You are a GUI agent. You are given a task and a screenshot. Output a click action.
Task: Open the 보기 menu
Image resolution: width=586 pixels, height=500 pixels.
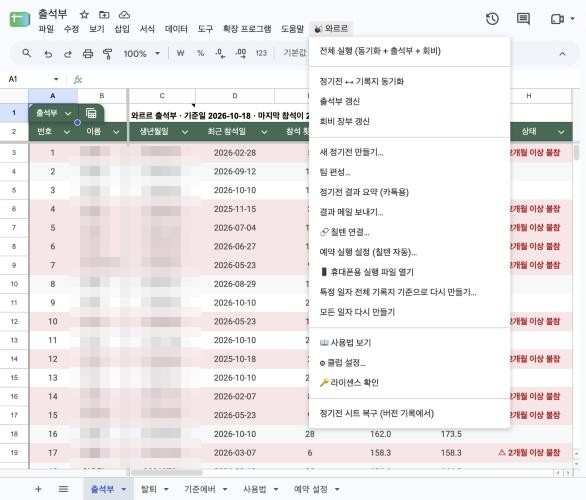[96, 29]
